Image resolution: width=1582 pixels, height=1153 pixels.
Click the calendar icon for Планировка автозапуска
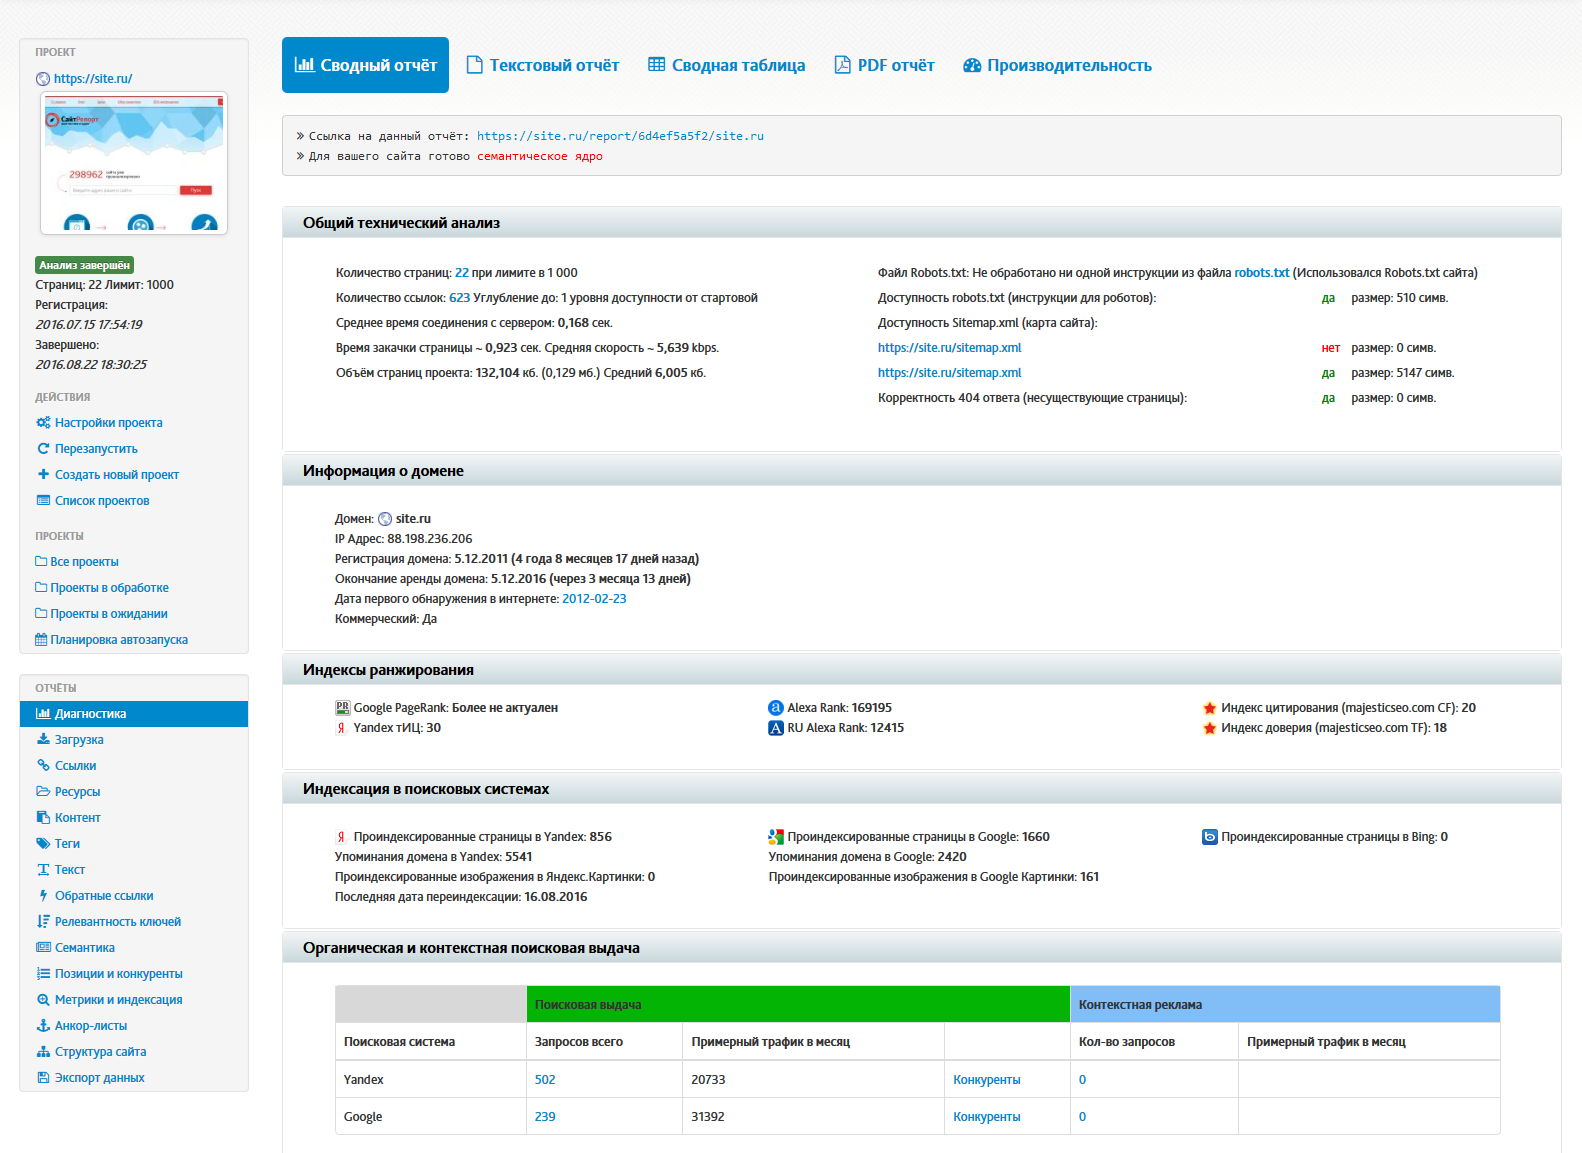pos(41,640)
